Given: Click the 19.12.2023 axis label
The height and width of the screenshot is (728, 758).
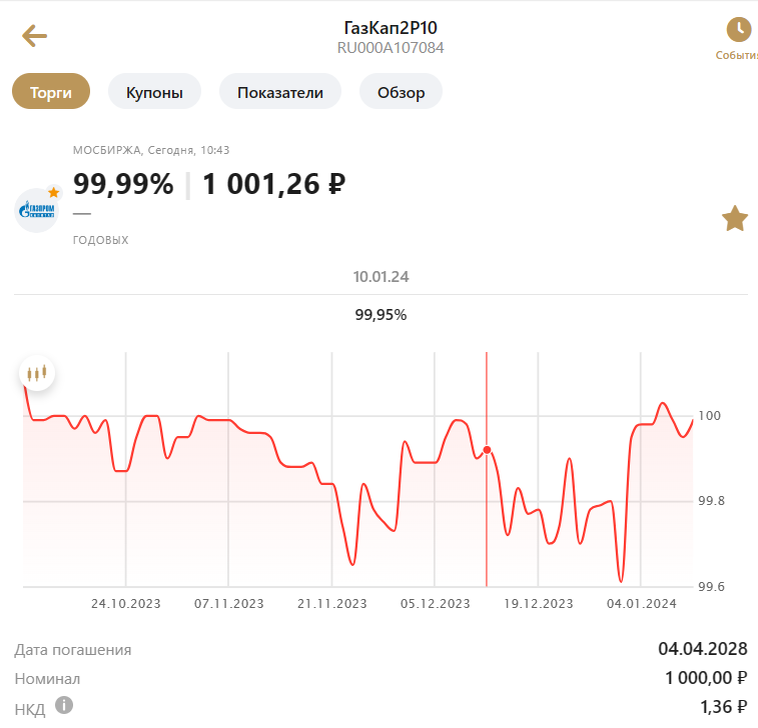Looking at the screenshot, I should pyautogui.click(x=538, y=603).
